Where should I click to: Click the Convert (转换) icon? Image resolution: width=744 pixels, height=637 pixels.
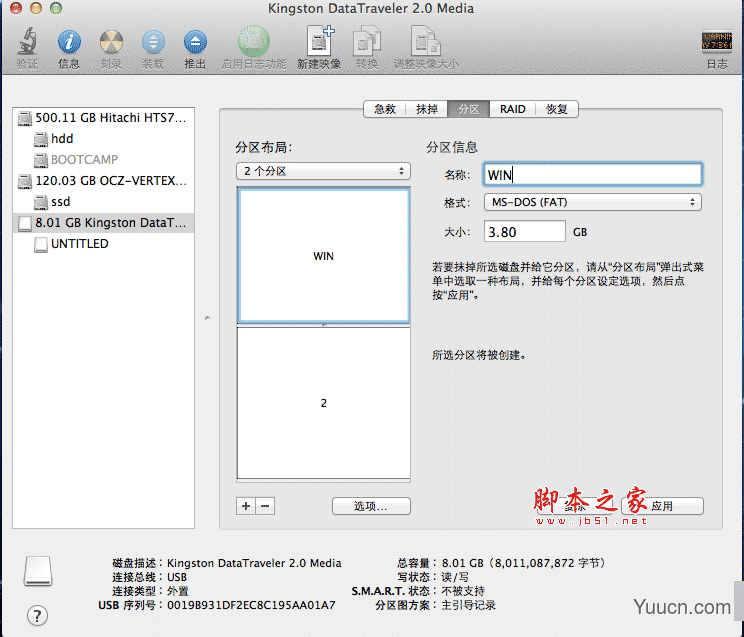coord(367,41)
